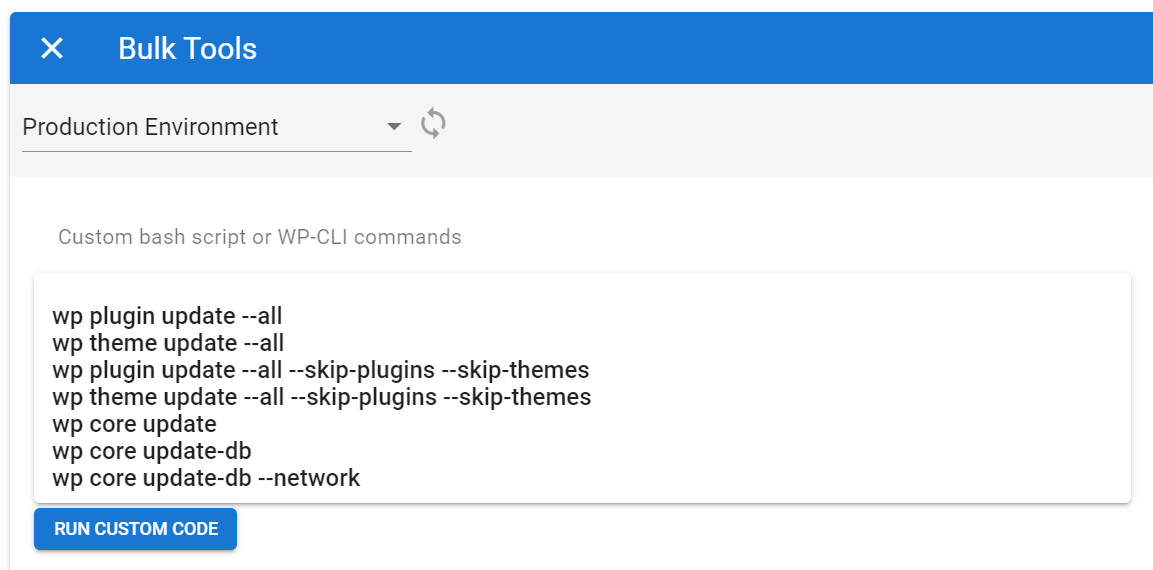Place cursor on 'wp theme update --all' second line
The image size is (1153, 570).
[x=168, y=343]
